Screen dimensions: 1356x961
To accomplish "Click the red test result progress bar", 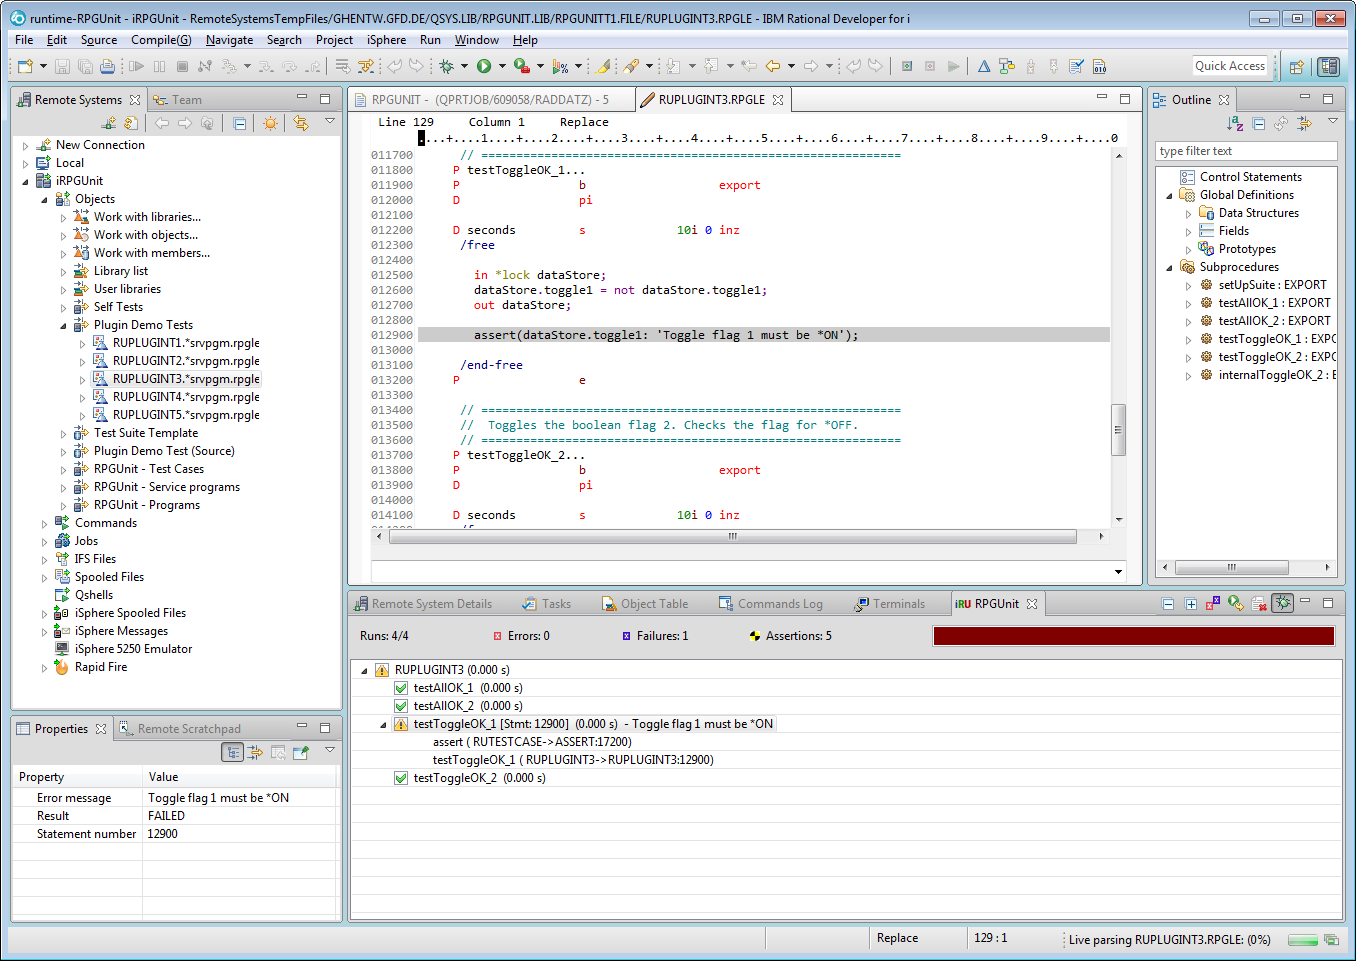I will (x=1133, y=635).
